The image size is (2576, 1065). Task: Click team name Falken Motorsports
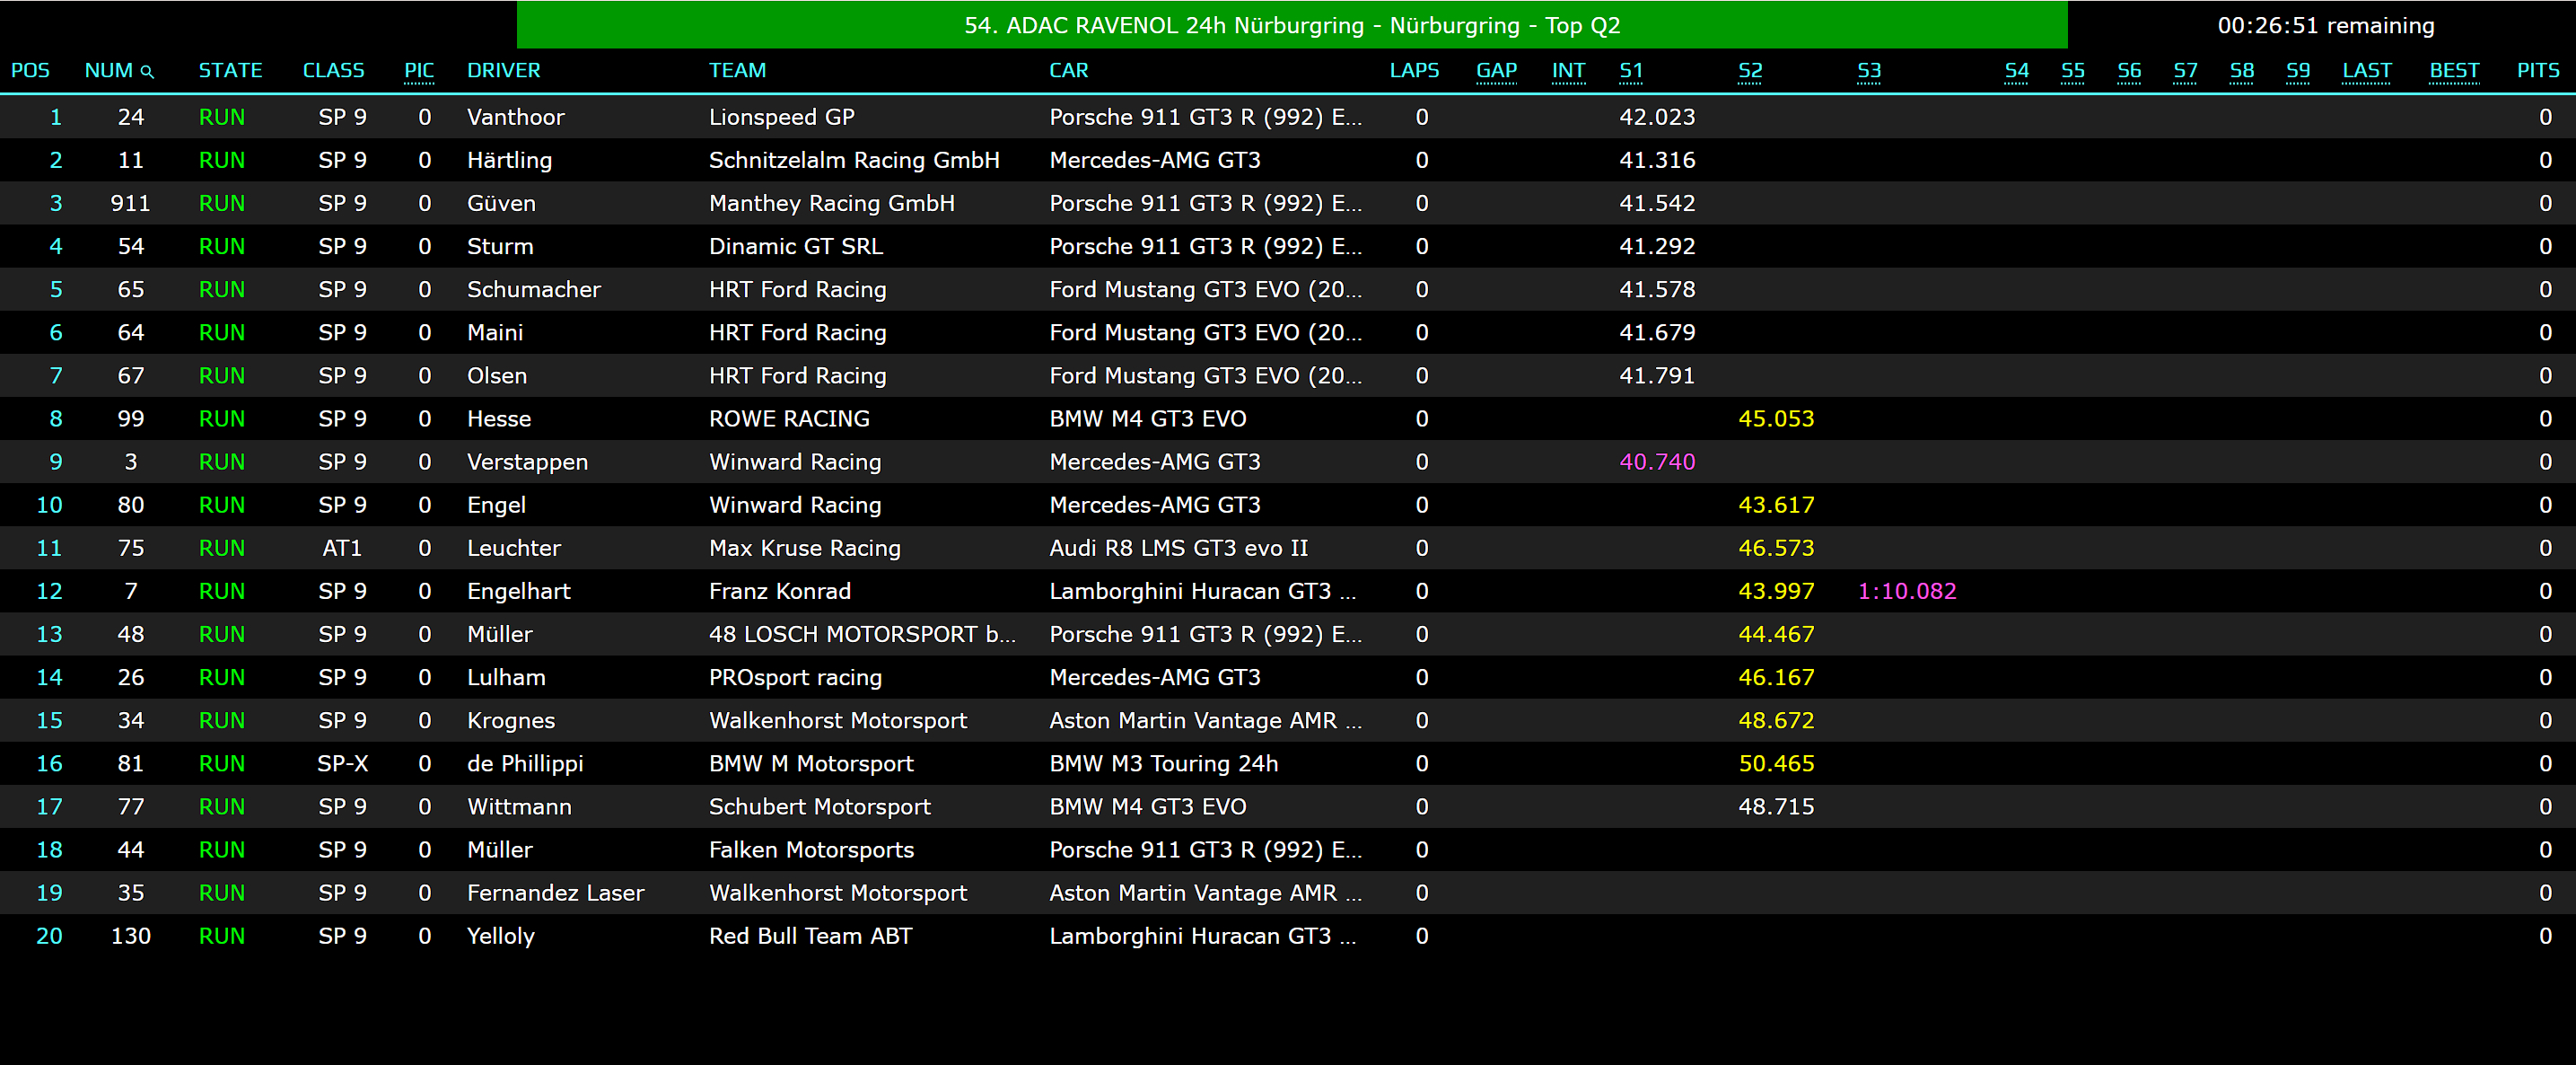pyautogui.click(x=812, y=849)
